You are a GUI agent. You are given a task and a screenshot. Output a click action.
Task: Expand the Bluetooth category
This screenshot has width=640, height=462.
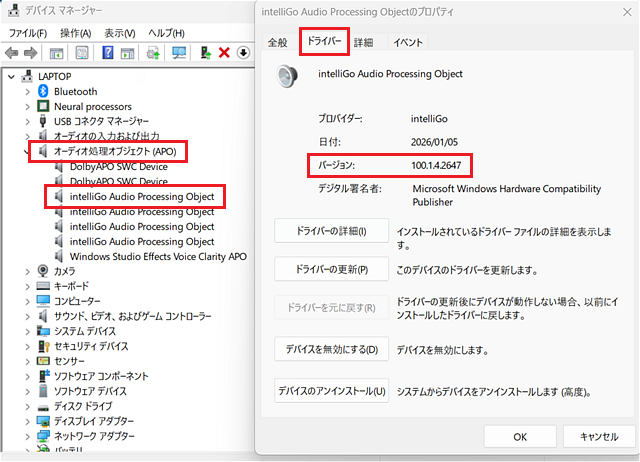[x=27, y=92]
